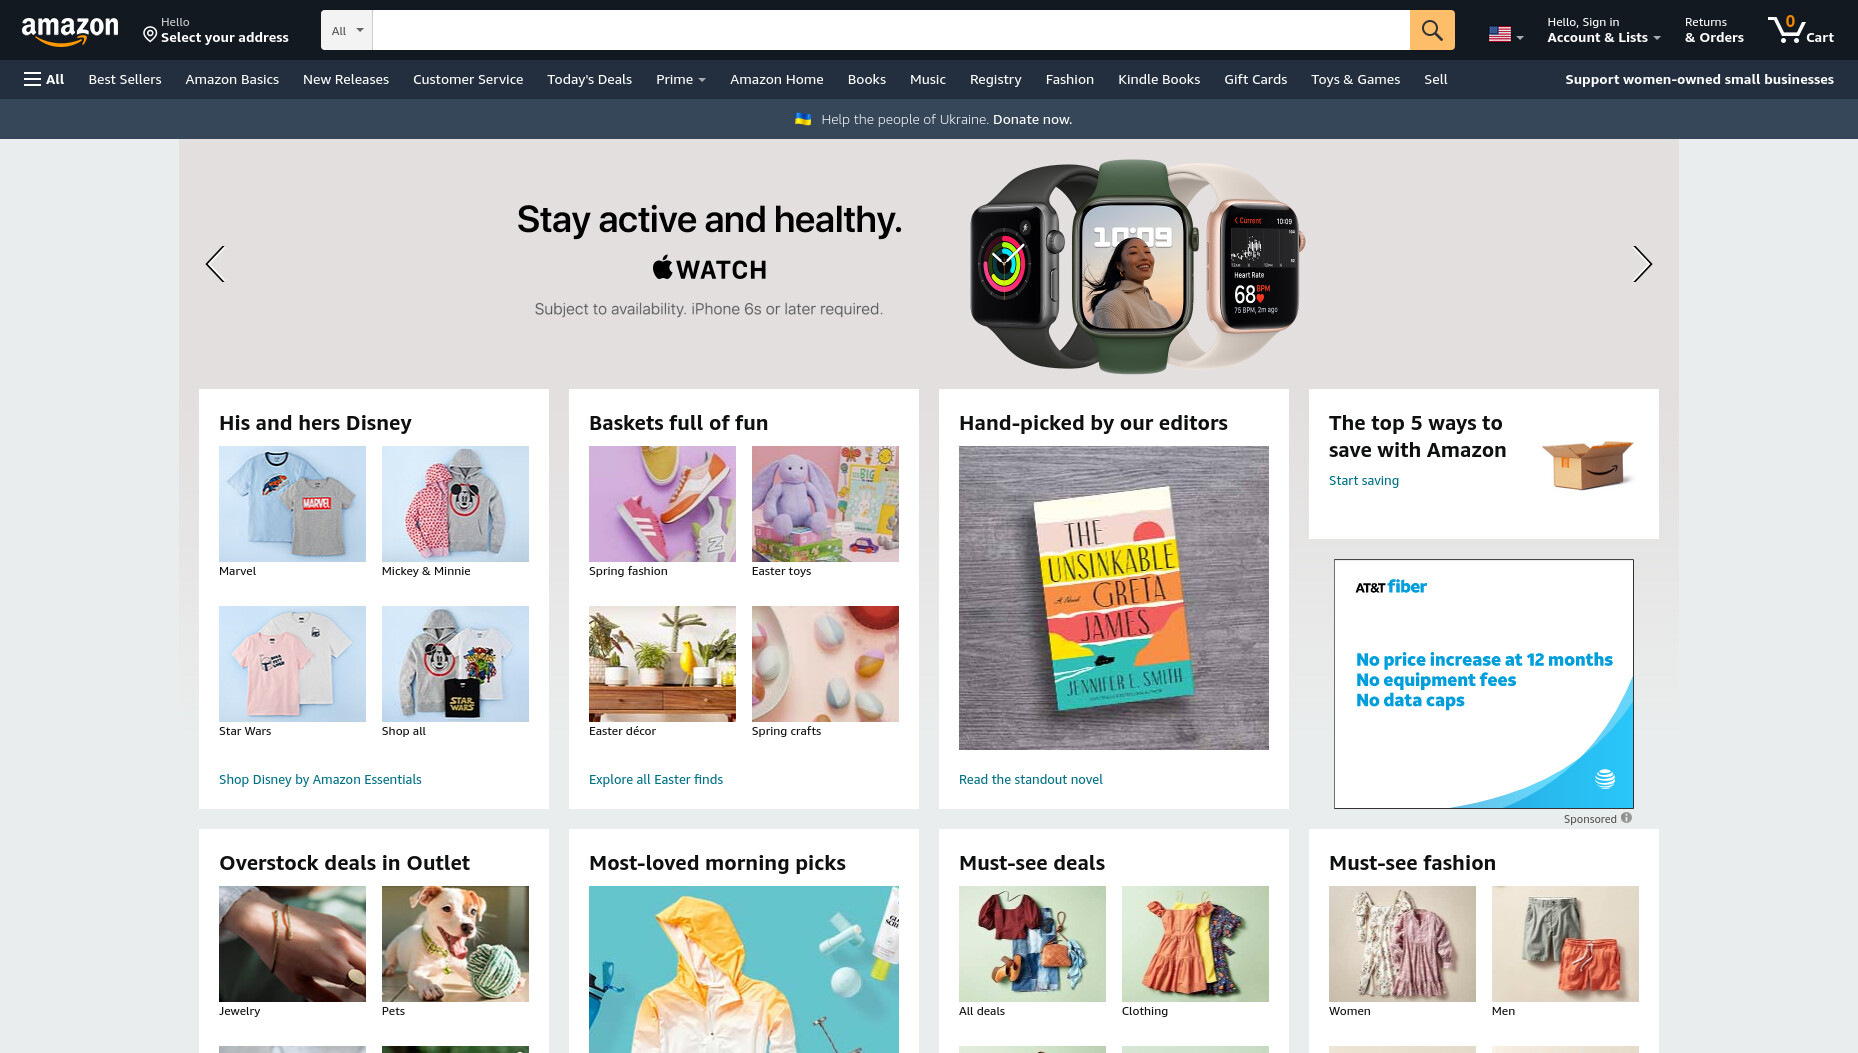Focus the Amazon search text field
The width and height of the screenshot is (1858, 1053).
(x=891, y=30)
